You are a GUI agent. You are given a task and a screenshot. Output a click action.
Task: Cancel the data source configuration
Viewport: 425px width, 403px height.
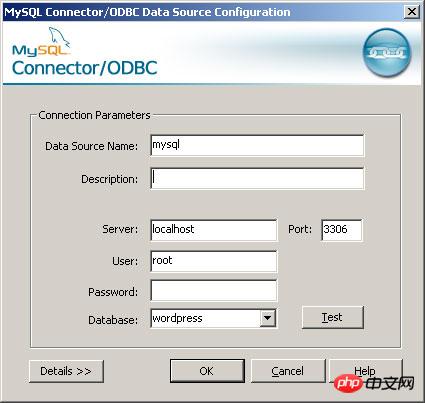pyautogui.click(x=288, y=371)
